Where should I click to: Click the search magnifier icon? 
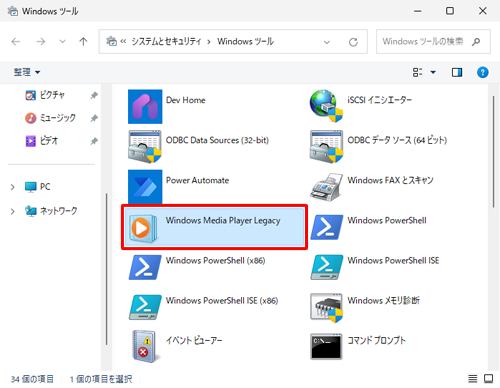click(476, 42)
